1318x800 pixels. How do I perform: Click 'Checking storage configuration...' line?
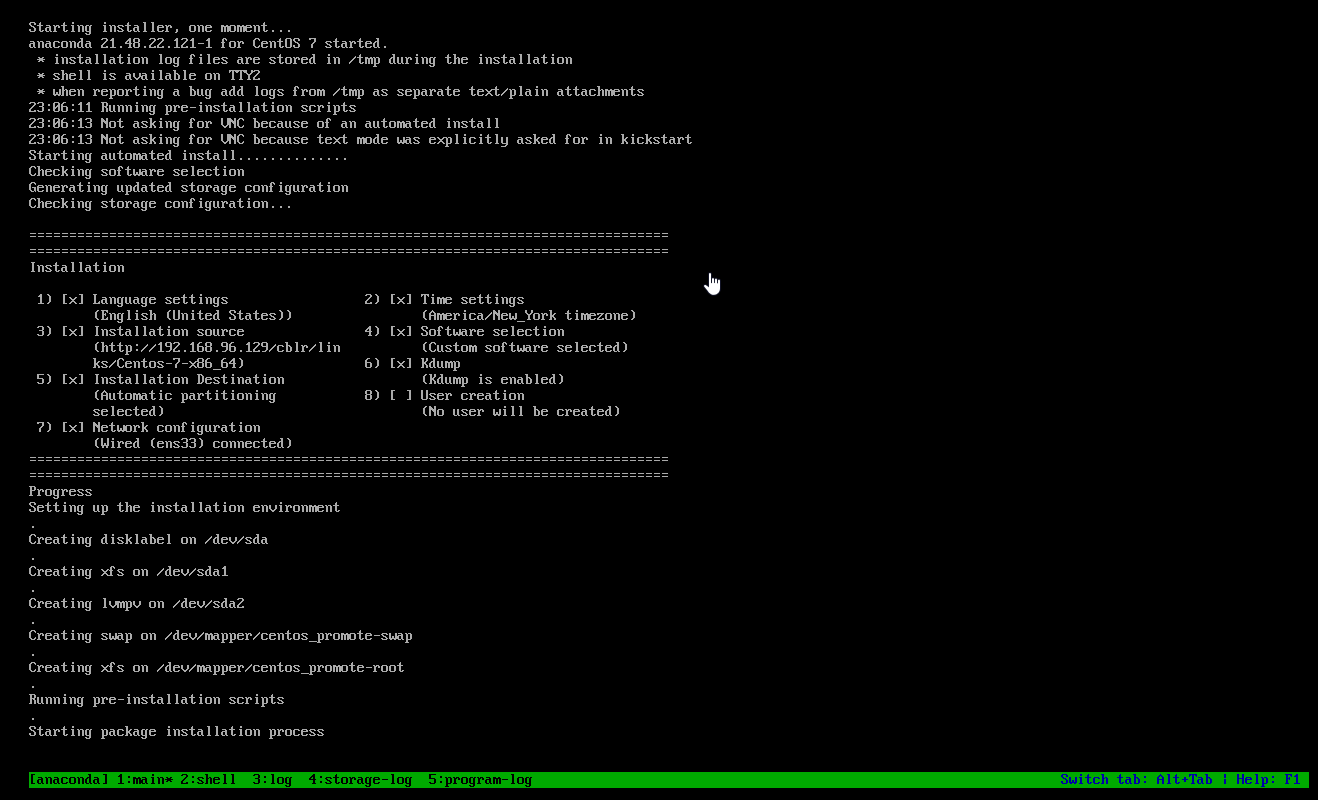click(160, 203)
